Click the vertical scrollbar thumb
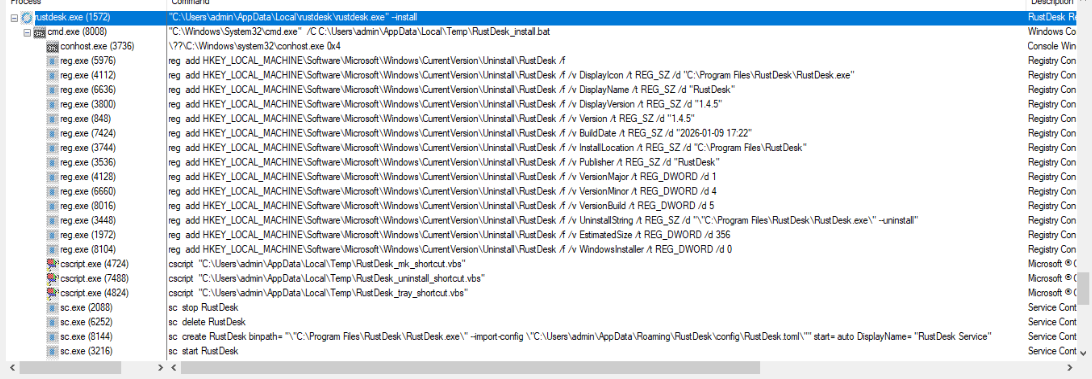Viewport: 1092px width, 379px height. pyautogui.click(x=1084, y=288)
